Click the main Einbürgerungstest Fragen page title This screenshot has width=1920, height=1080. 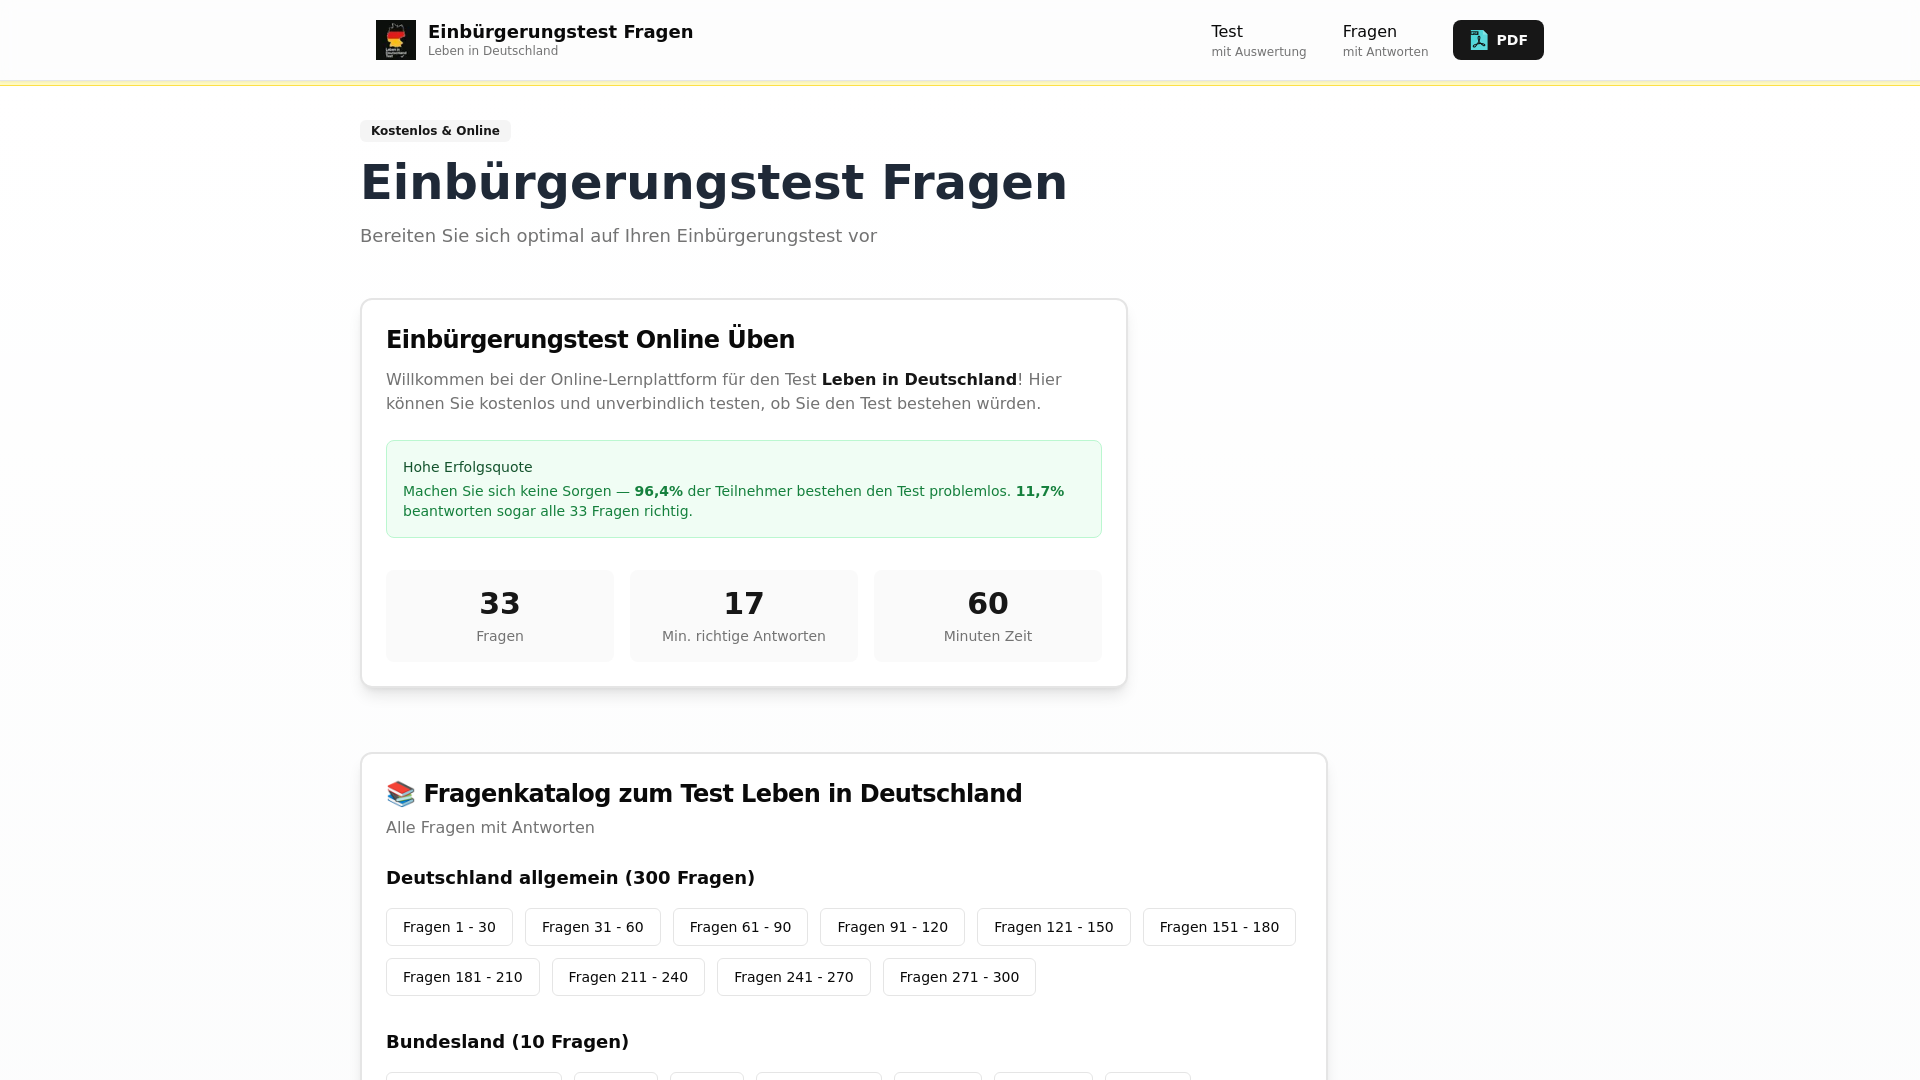click(714, 183)
